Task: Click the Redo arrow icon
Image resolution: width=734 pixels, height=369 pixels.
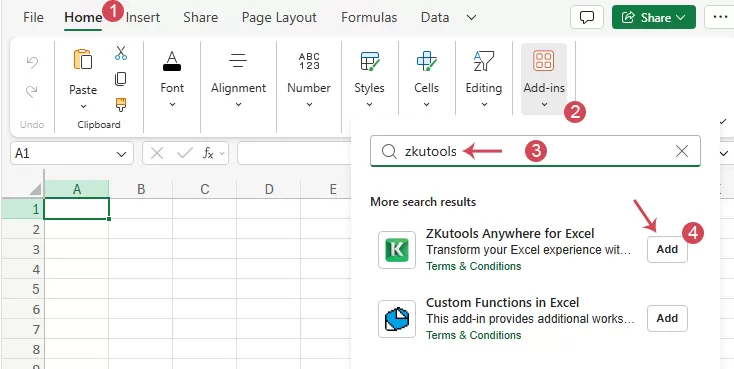Action: coord(32,91)
